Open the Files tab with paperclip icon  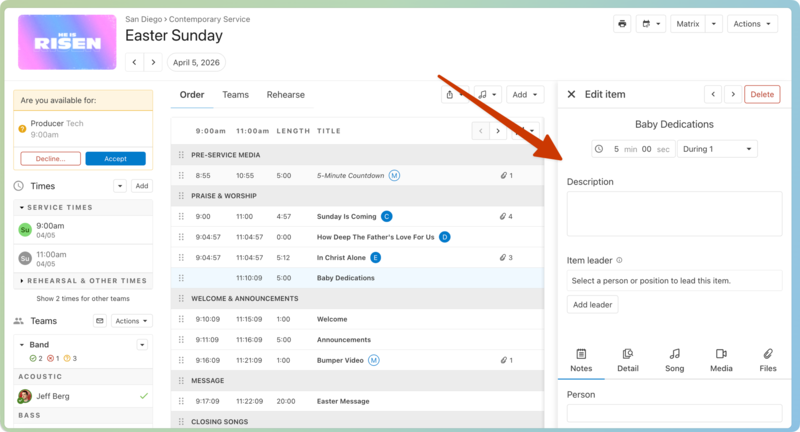point(767,360)
